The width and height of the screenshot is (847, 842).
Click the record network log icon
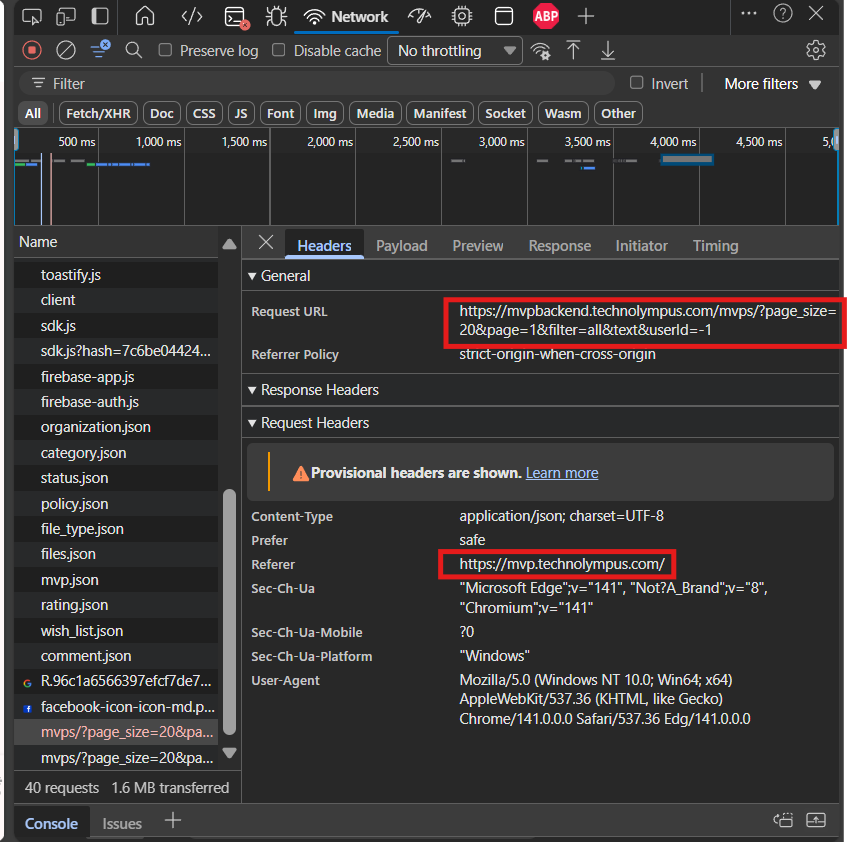click(32, 50)
